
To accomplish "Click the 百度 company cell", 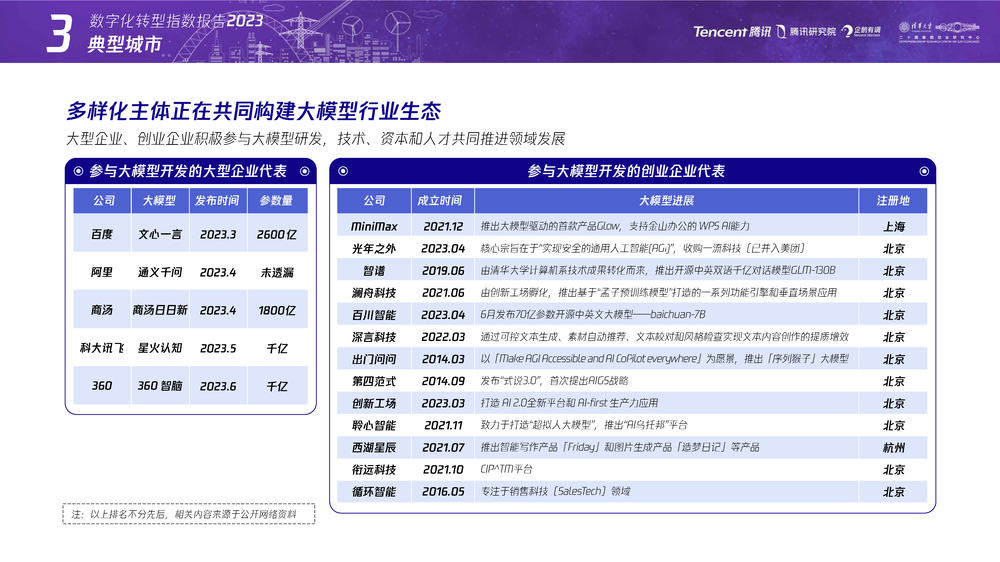I will 101,234.
